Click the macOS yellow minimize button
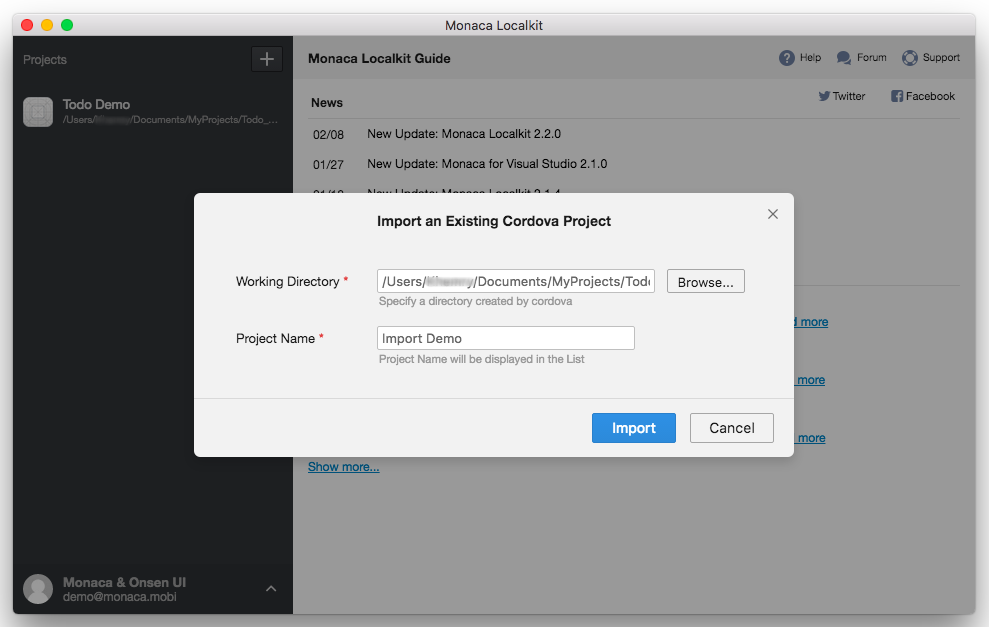The image size is (989, 627). (x=47, y=25)
